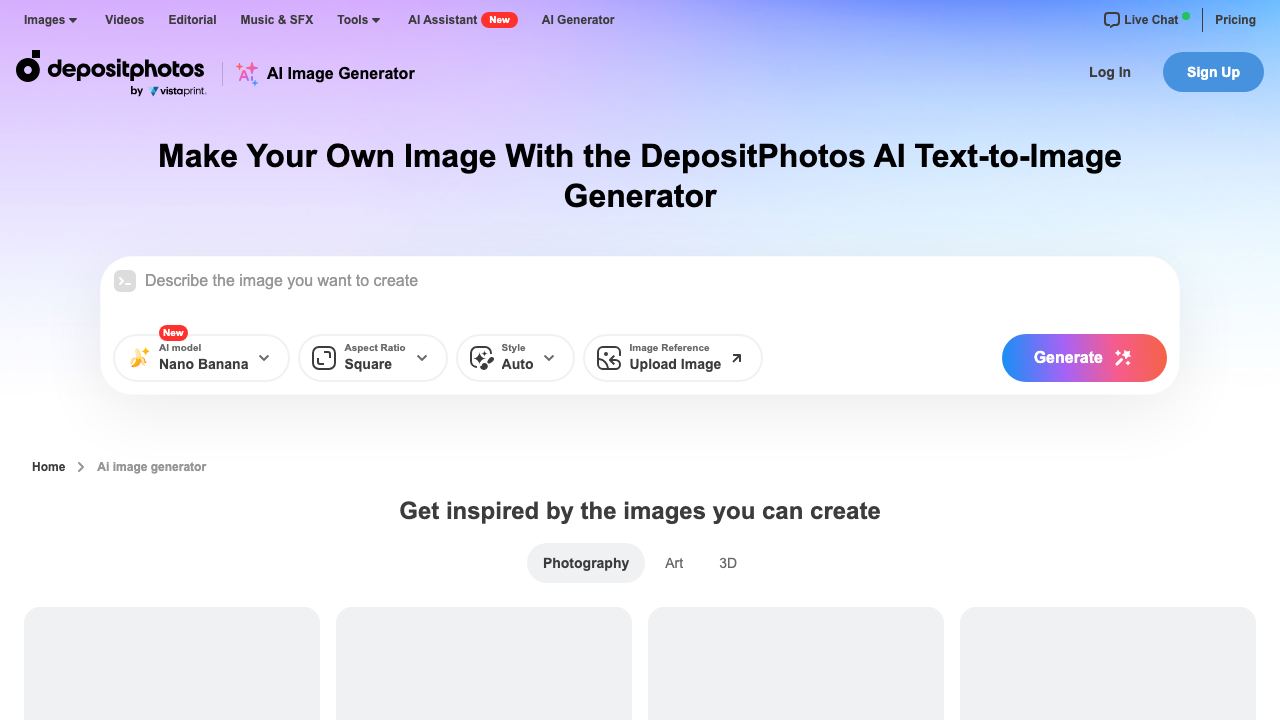Click the Sign Up button
This screenshot has width=1280, height=720.
[1213, 72]
